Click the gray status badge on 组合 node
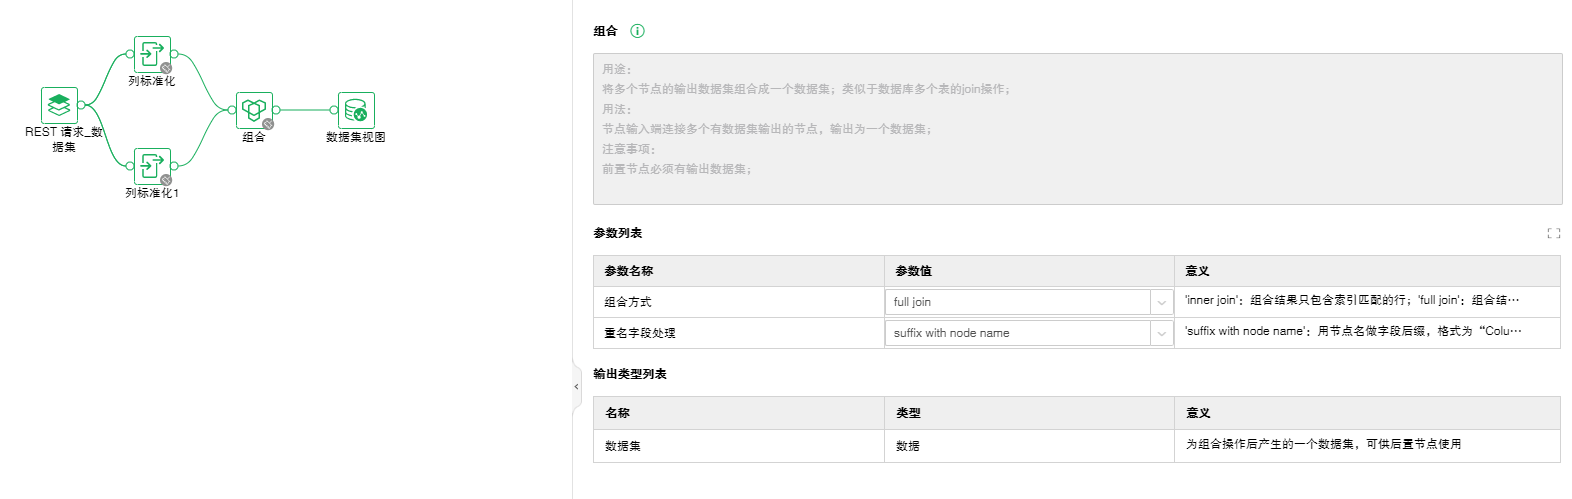The width and height of the screenshot is (1572, 499). [268, 124]
